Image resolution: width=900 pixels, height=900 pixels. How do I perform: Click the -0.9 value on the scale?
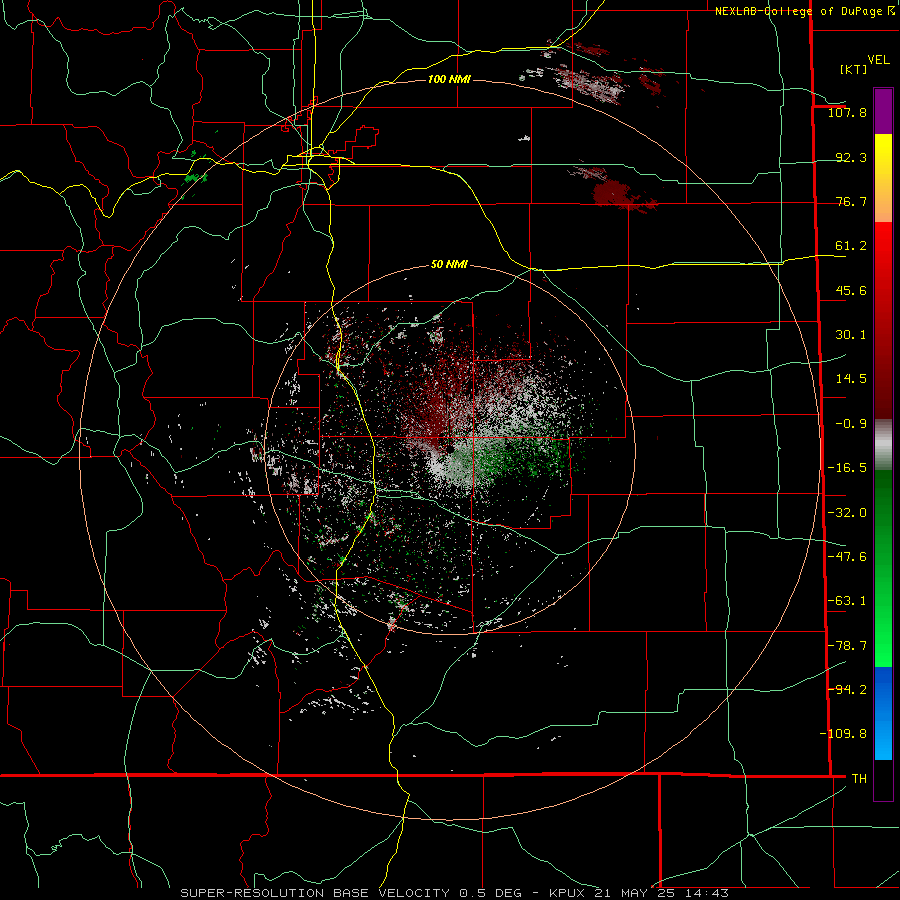pyautogui.click(x=851, y=424)
